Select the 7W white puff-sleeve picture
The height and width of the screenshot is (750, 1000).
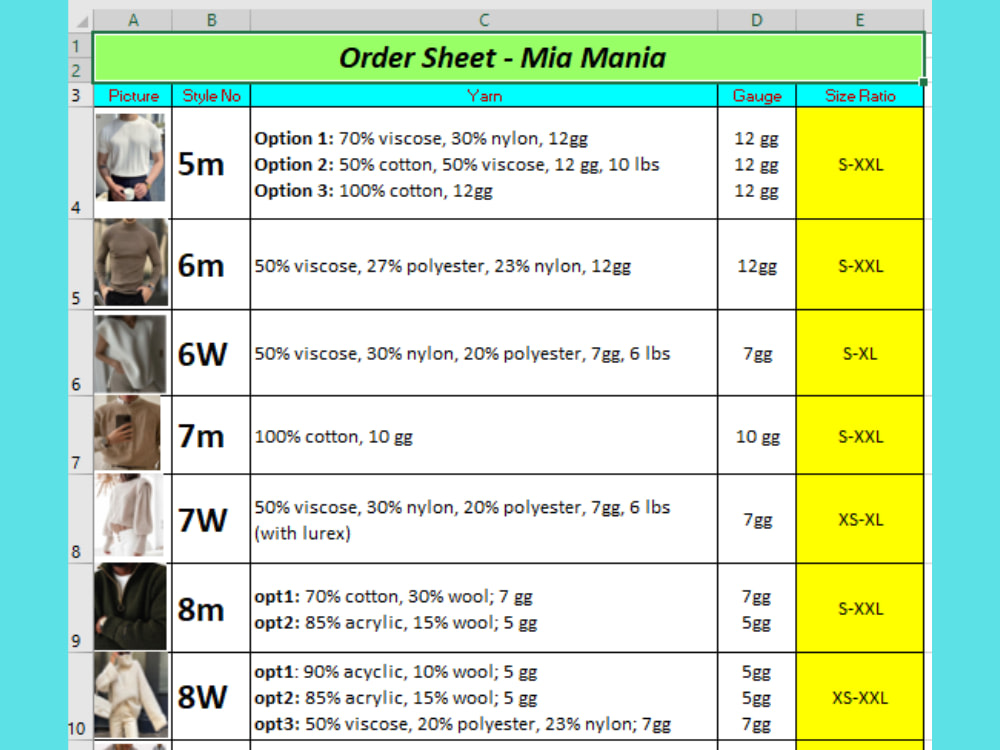(x=129, y=515)
